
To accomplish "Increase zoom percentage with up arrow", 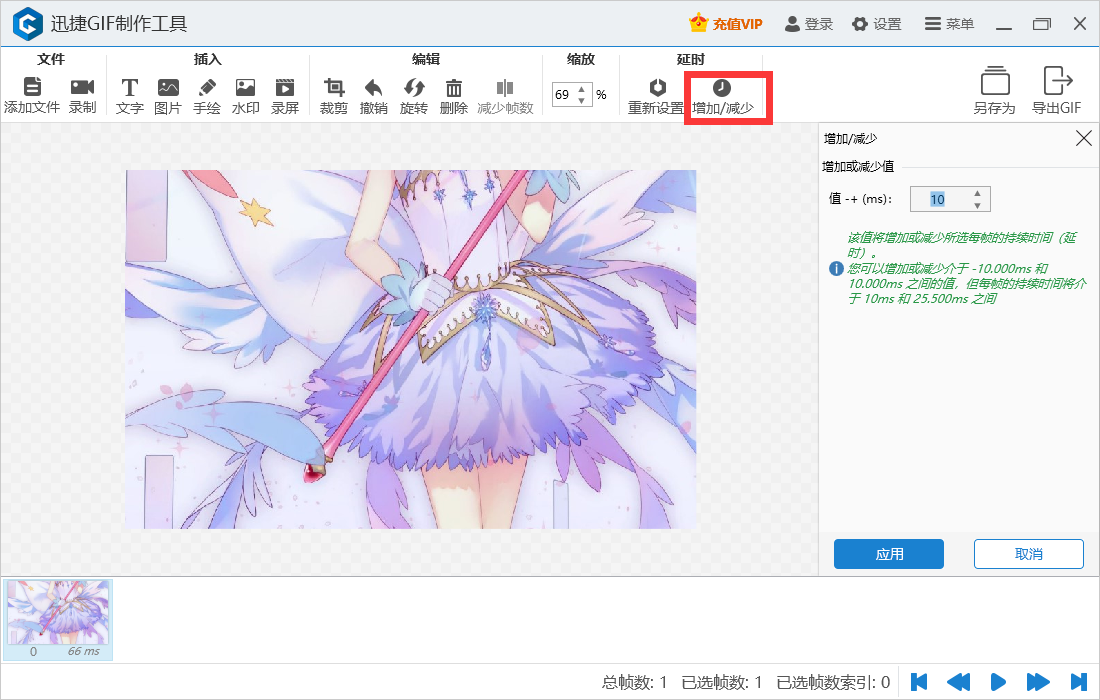I will (582, 88).
